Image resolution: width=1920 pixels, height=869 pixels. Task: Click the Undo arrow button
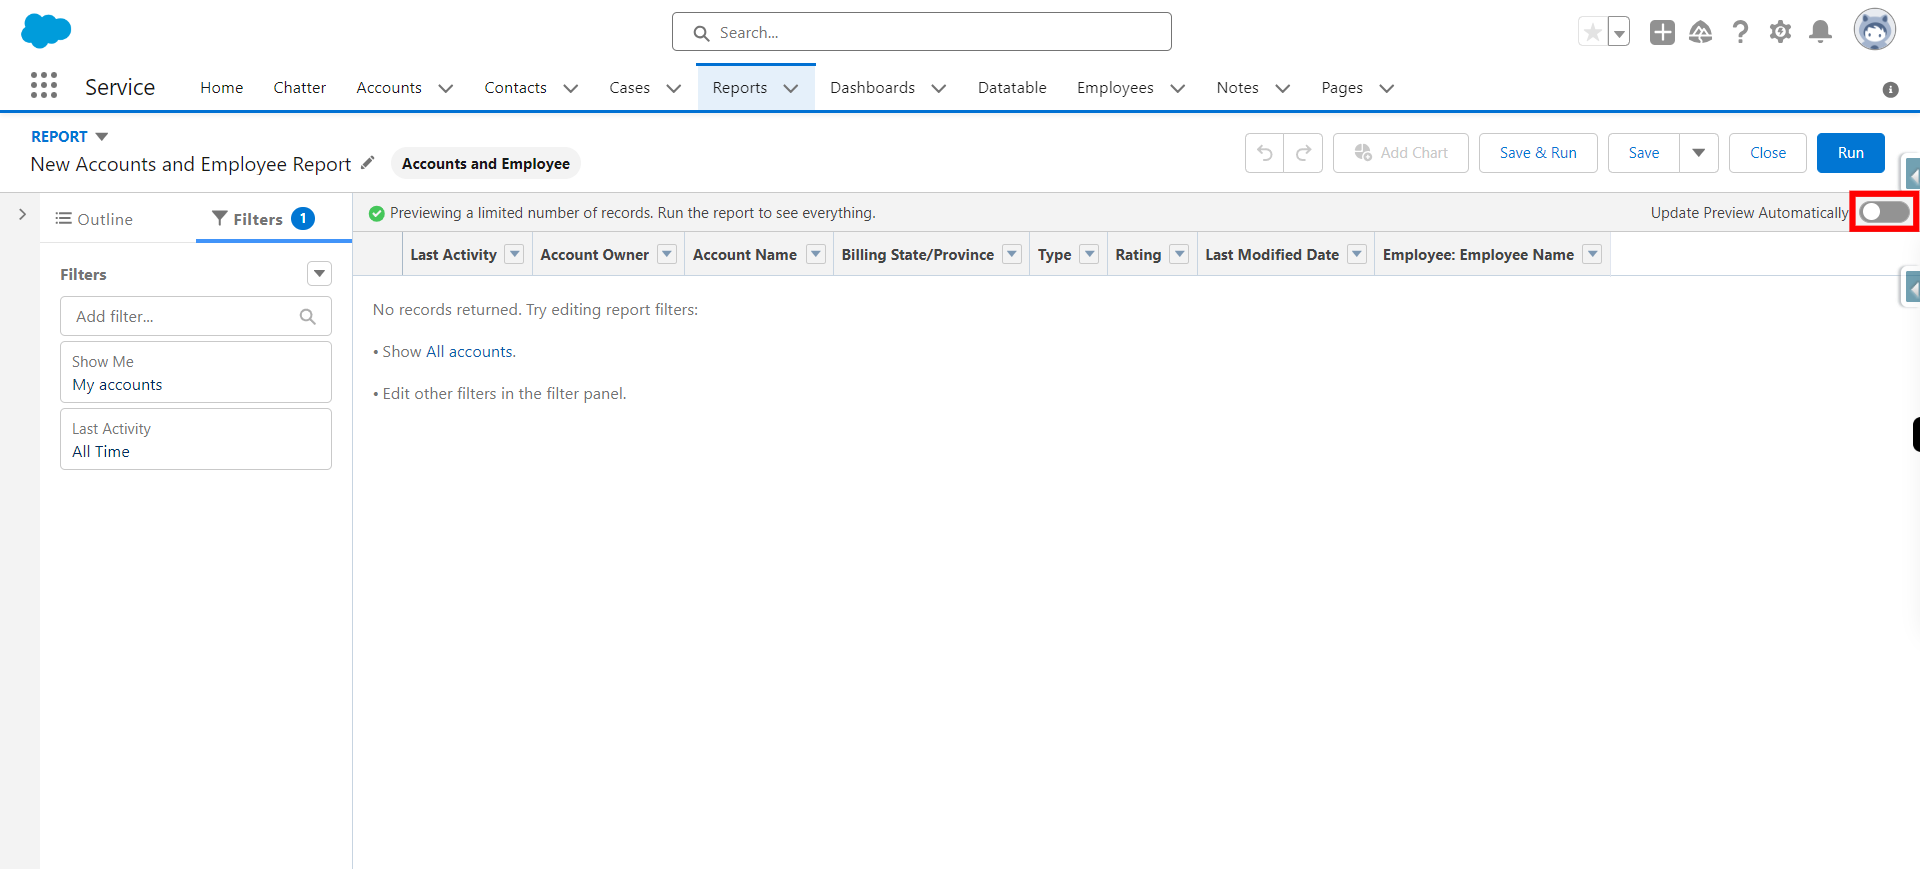coord(1264,153)
